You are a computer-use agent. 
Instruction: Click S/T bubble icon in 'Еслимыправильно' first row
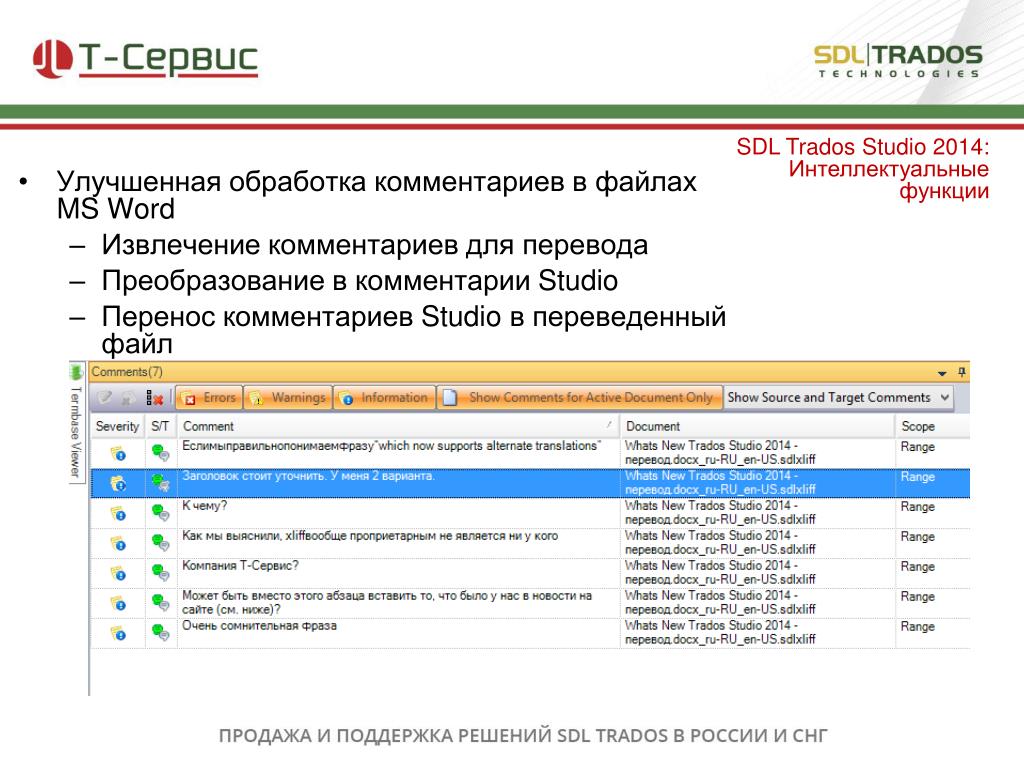(x=161, y=452)
